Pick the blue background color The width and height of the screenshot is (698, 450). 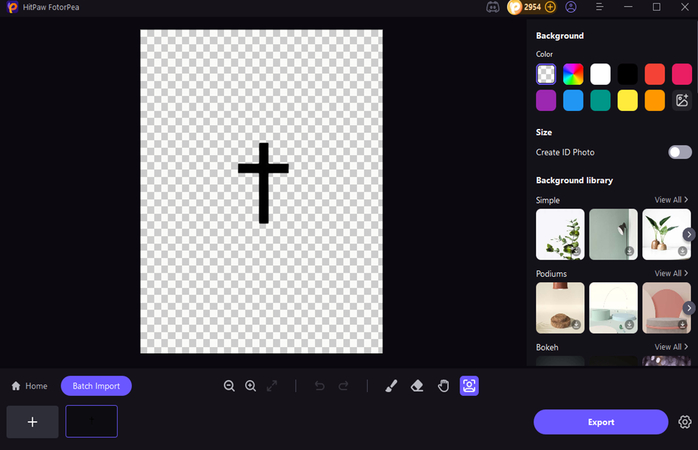pos(573,100)
